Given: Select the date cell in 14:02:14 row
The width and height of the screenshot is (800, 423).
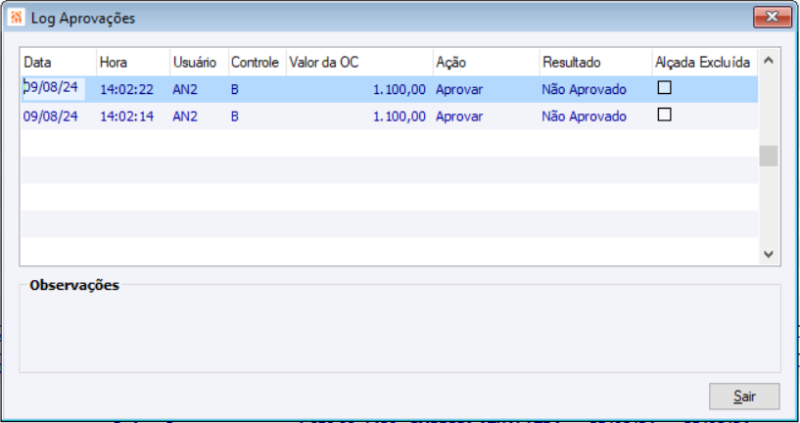Looking at the screenshot, I should point(51,116).
